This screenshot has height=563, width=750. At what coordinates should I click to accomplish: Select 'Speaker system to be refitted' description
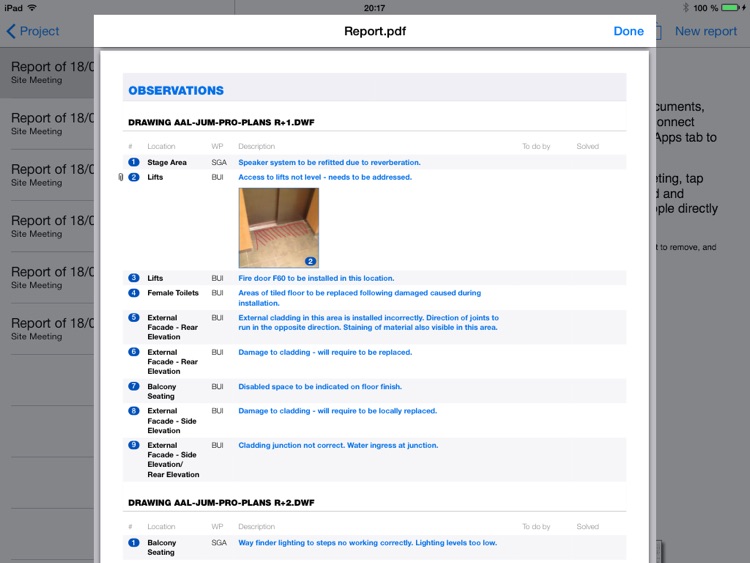coord(329,162)
